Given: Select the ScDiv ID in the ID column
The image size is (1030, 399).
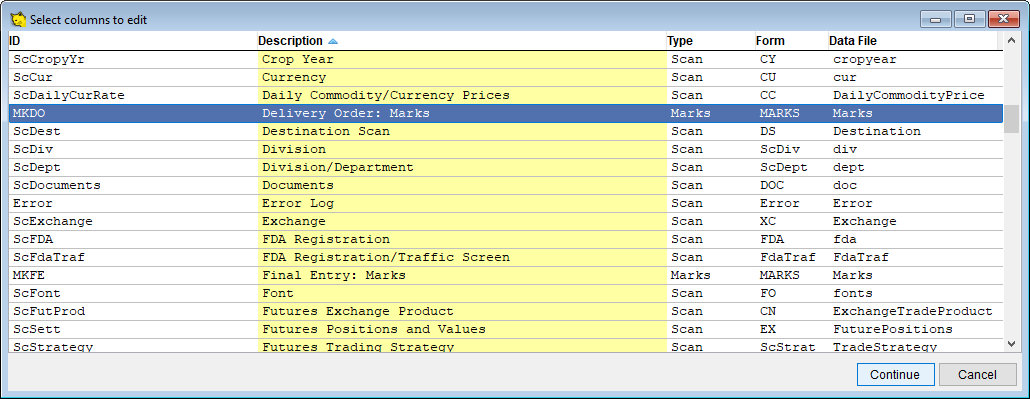Looking at the screenshot, I should click(x=133, y=149).
